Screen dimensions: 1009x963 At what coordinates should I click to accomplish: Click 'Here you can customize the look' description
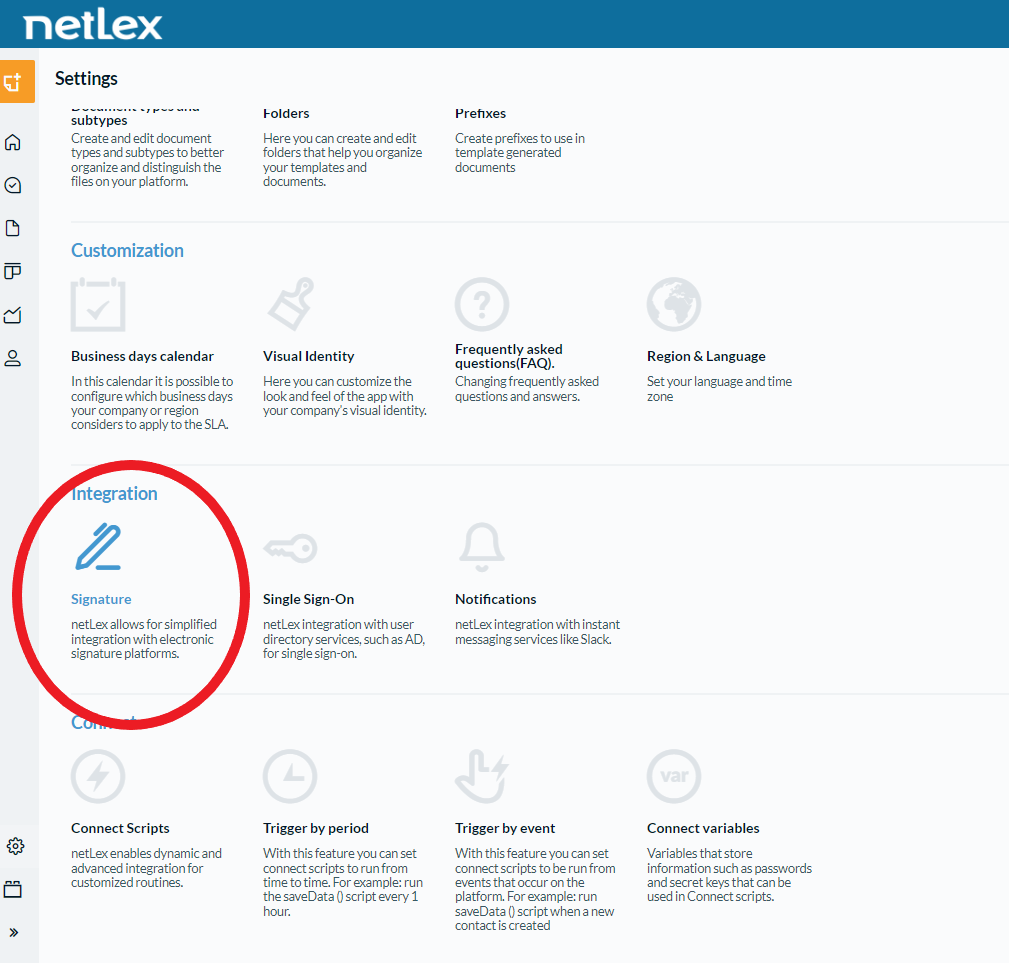click(344, 396)
